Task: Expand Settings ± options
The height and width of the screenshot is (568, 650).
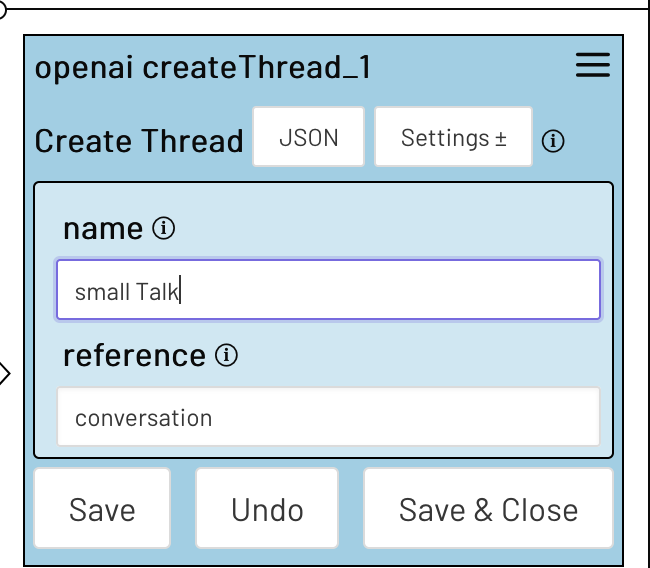Action: pyautogui.click(x=454, y=137)
